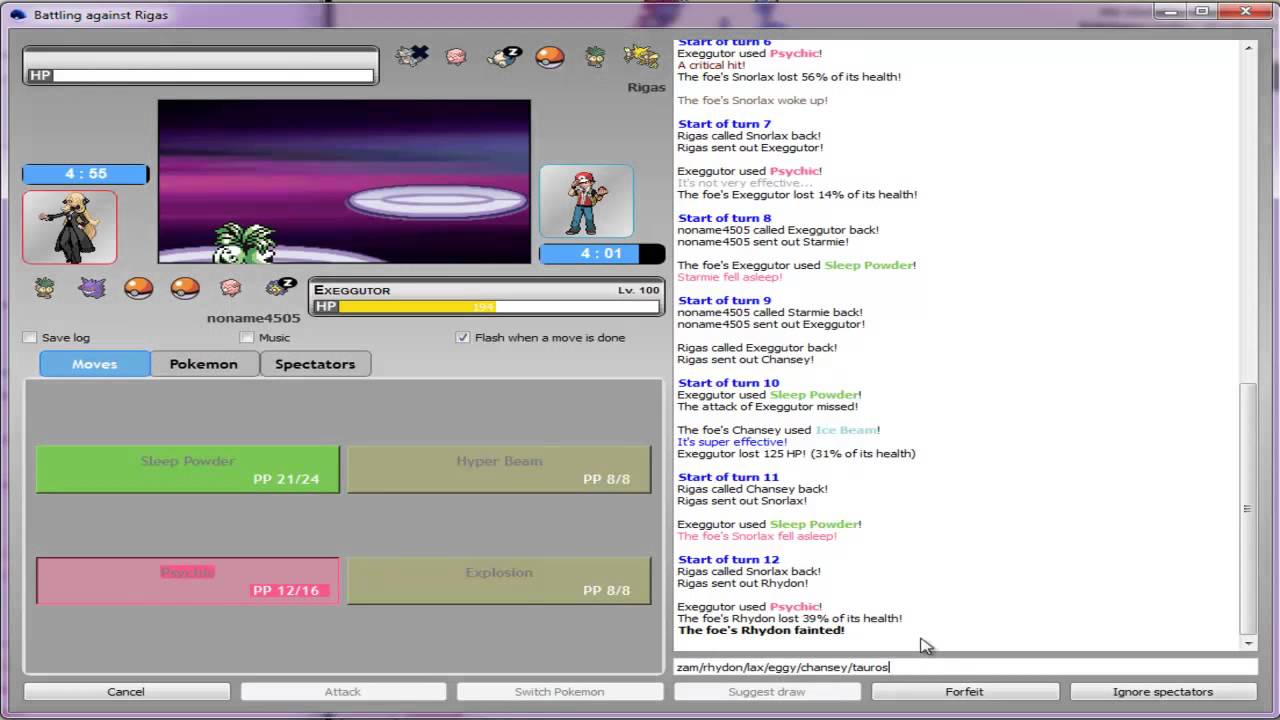Screen dimensions: 1280x720
Task: Select the Sleep Powder move
Action: point(188,469)
